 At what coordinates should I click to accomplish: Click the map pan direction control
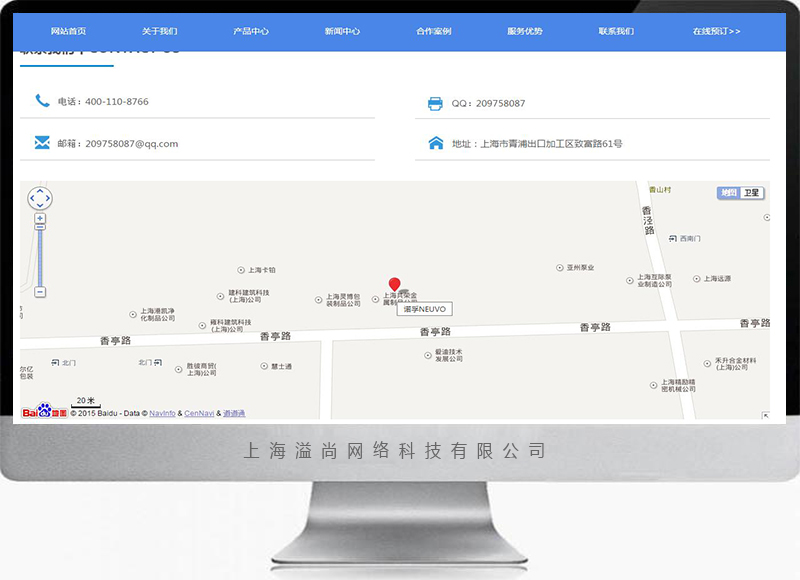39,198
